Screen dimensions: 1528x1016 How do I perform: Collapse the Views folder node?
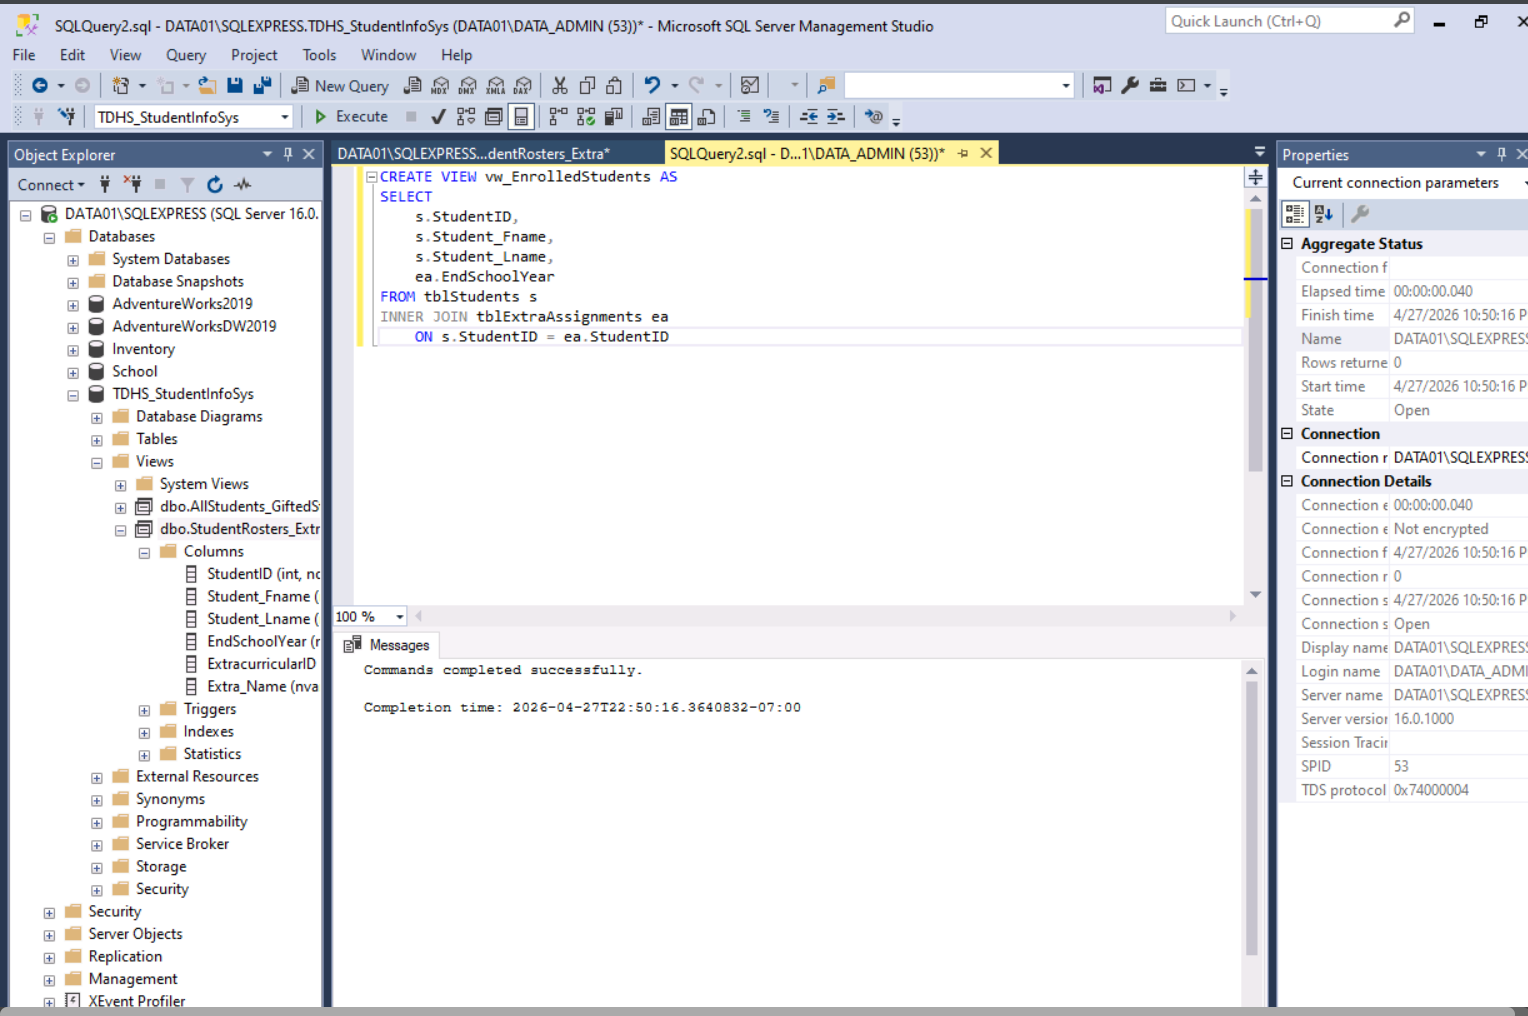point(97,463)
